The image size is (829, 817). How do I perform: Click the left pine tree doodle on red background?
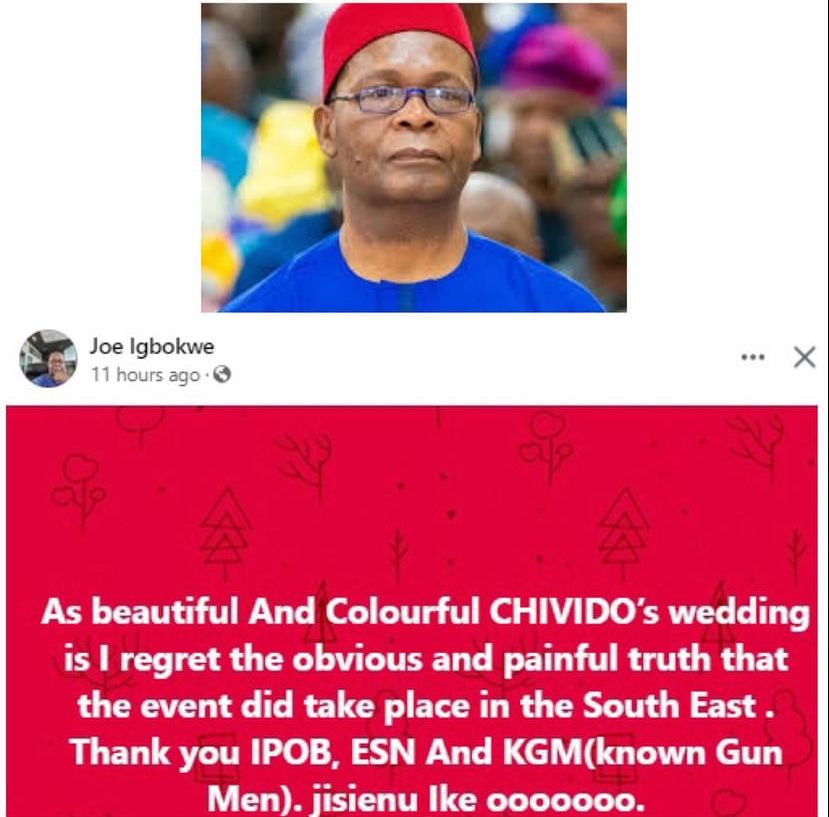pyautogui.click(x=226, y=533)
